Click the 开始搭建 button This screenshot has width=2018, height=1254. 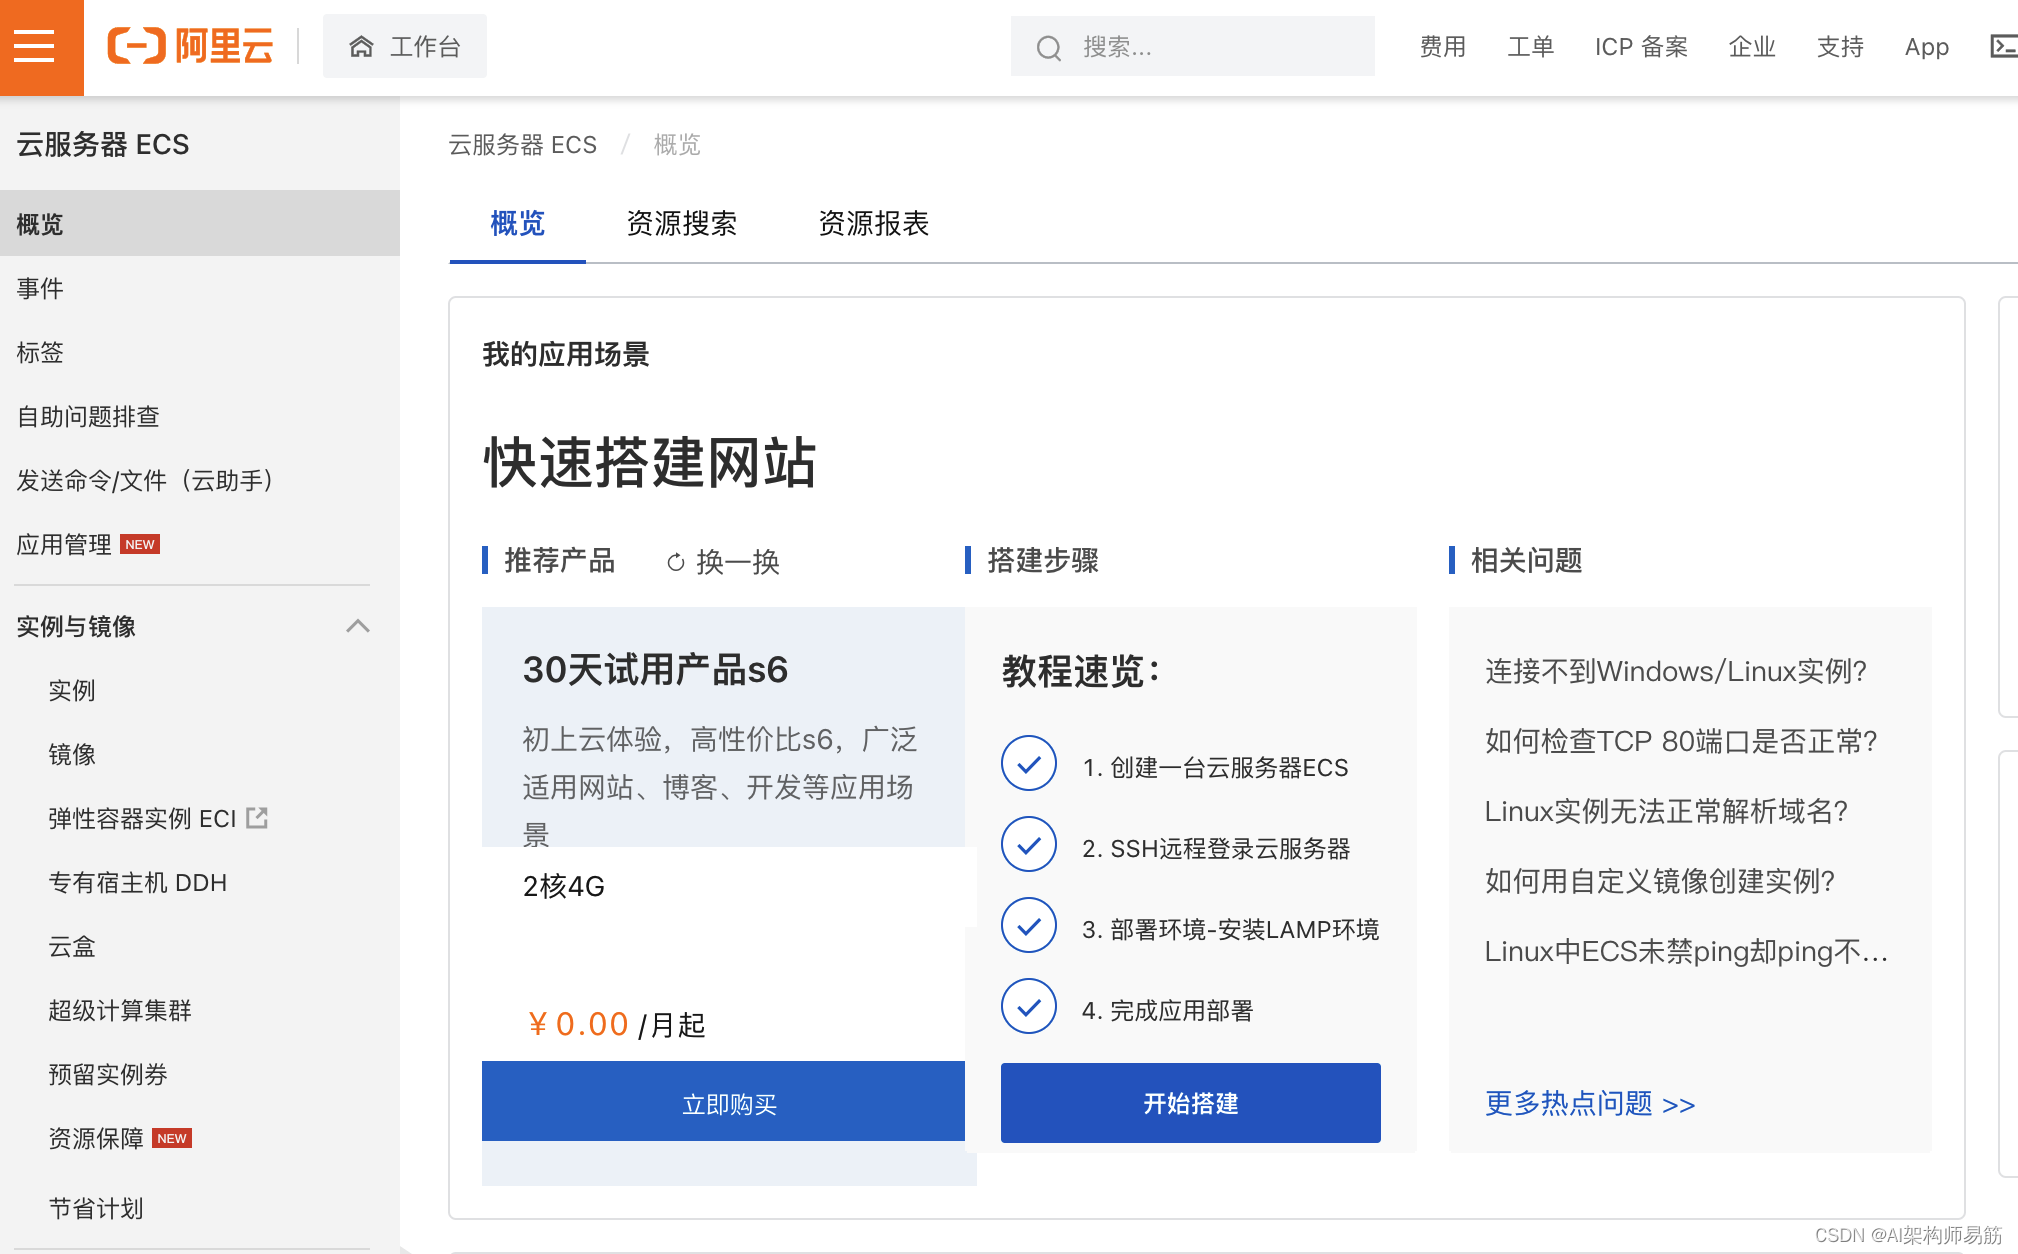[1191, 1103]
